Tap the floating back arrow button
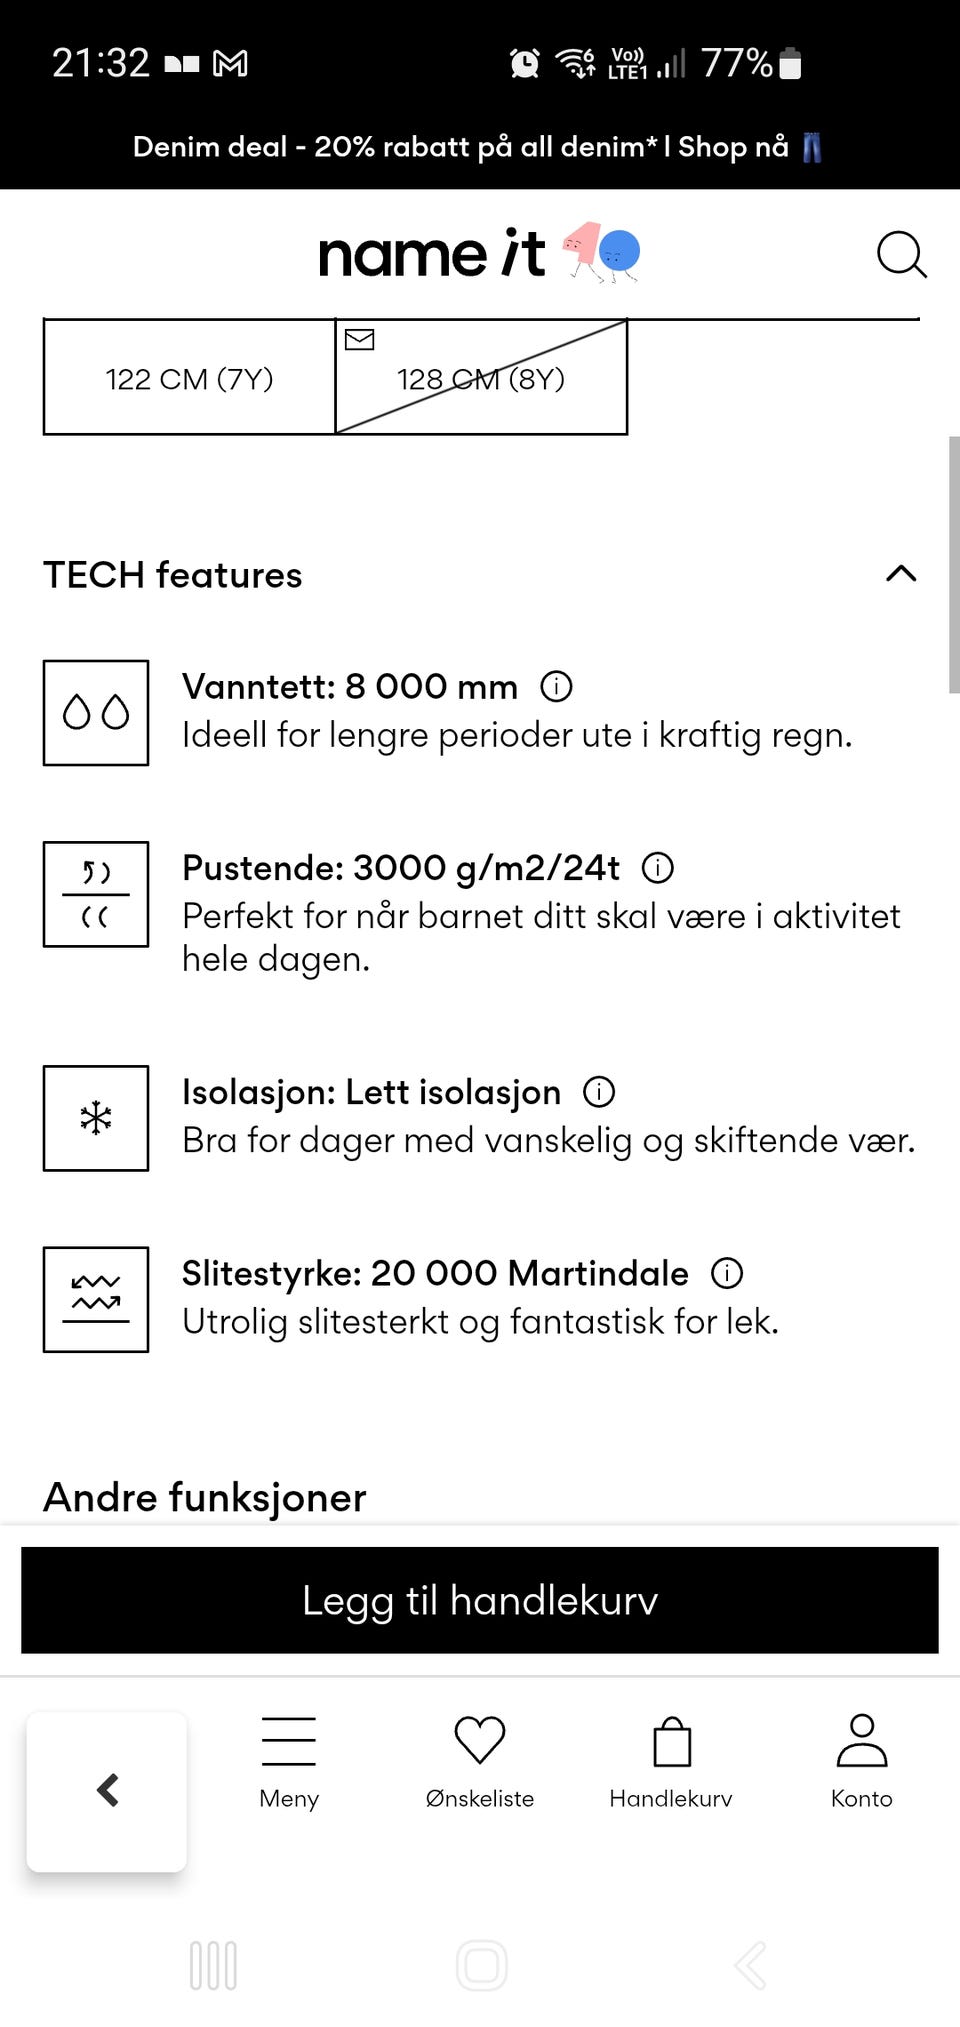This screenshot has width=960, height=2027. tap(107, 1791)
